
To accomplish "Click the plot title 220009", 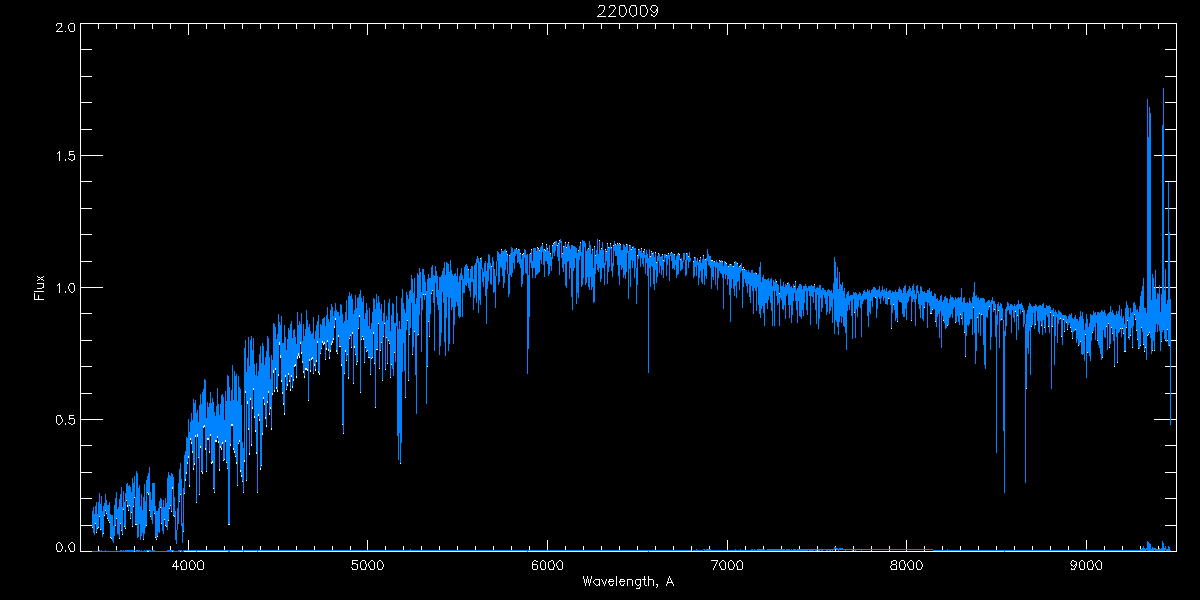I will pos(627,11).
